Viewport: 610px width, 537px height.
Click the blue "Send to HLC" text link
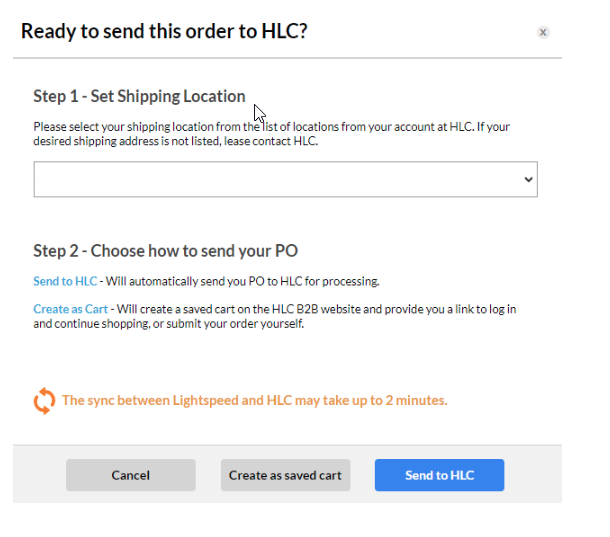coord(65,281)
